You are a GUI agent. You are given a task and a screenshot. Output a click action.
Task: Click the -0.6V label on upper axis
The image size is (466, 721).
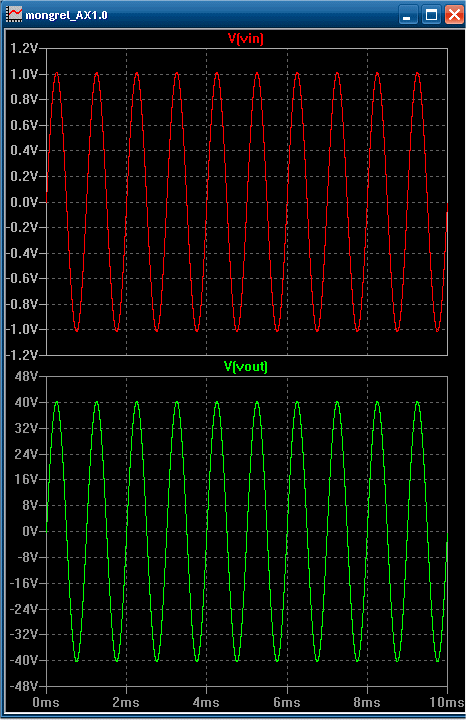click(22, 278)
